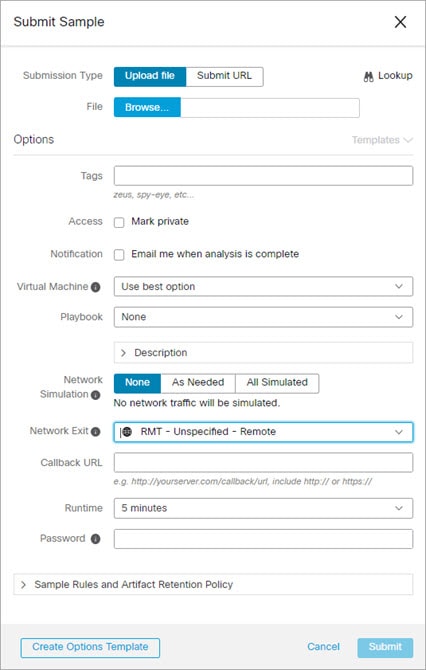Click the Network Simulation info icon
Image resolution: width=426 pixels, height=670 pixels.
[96, 395]
